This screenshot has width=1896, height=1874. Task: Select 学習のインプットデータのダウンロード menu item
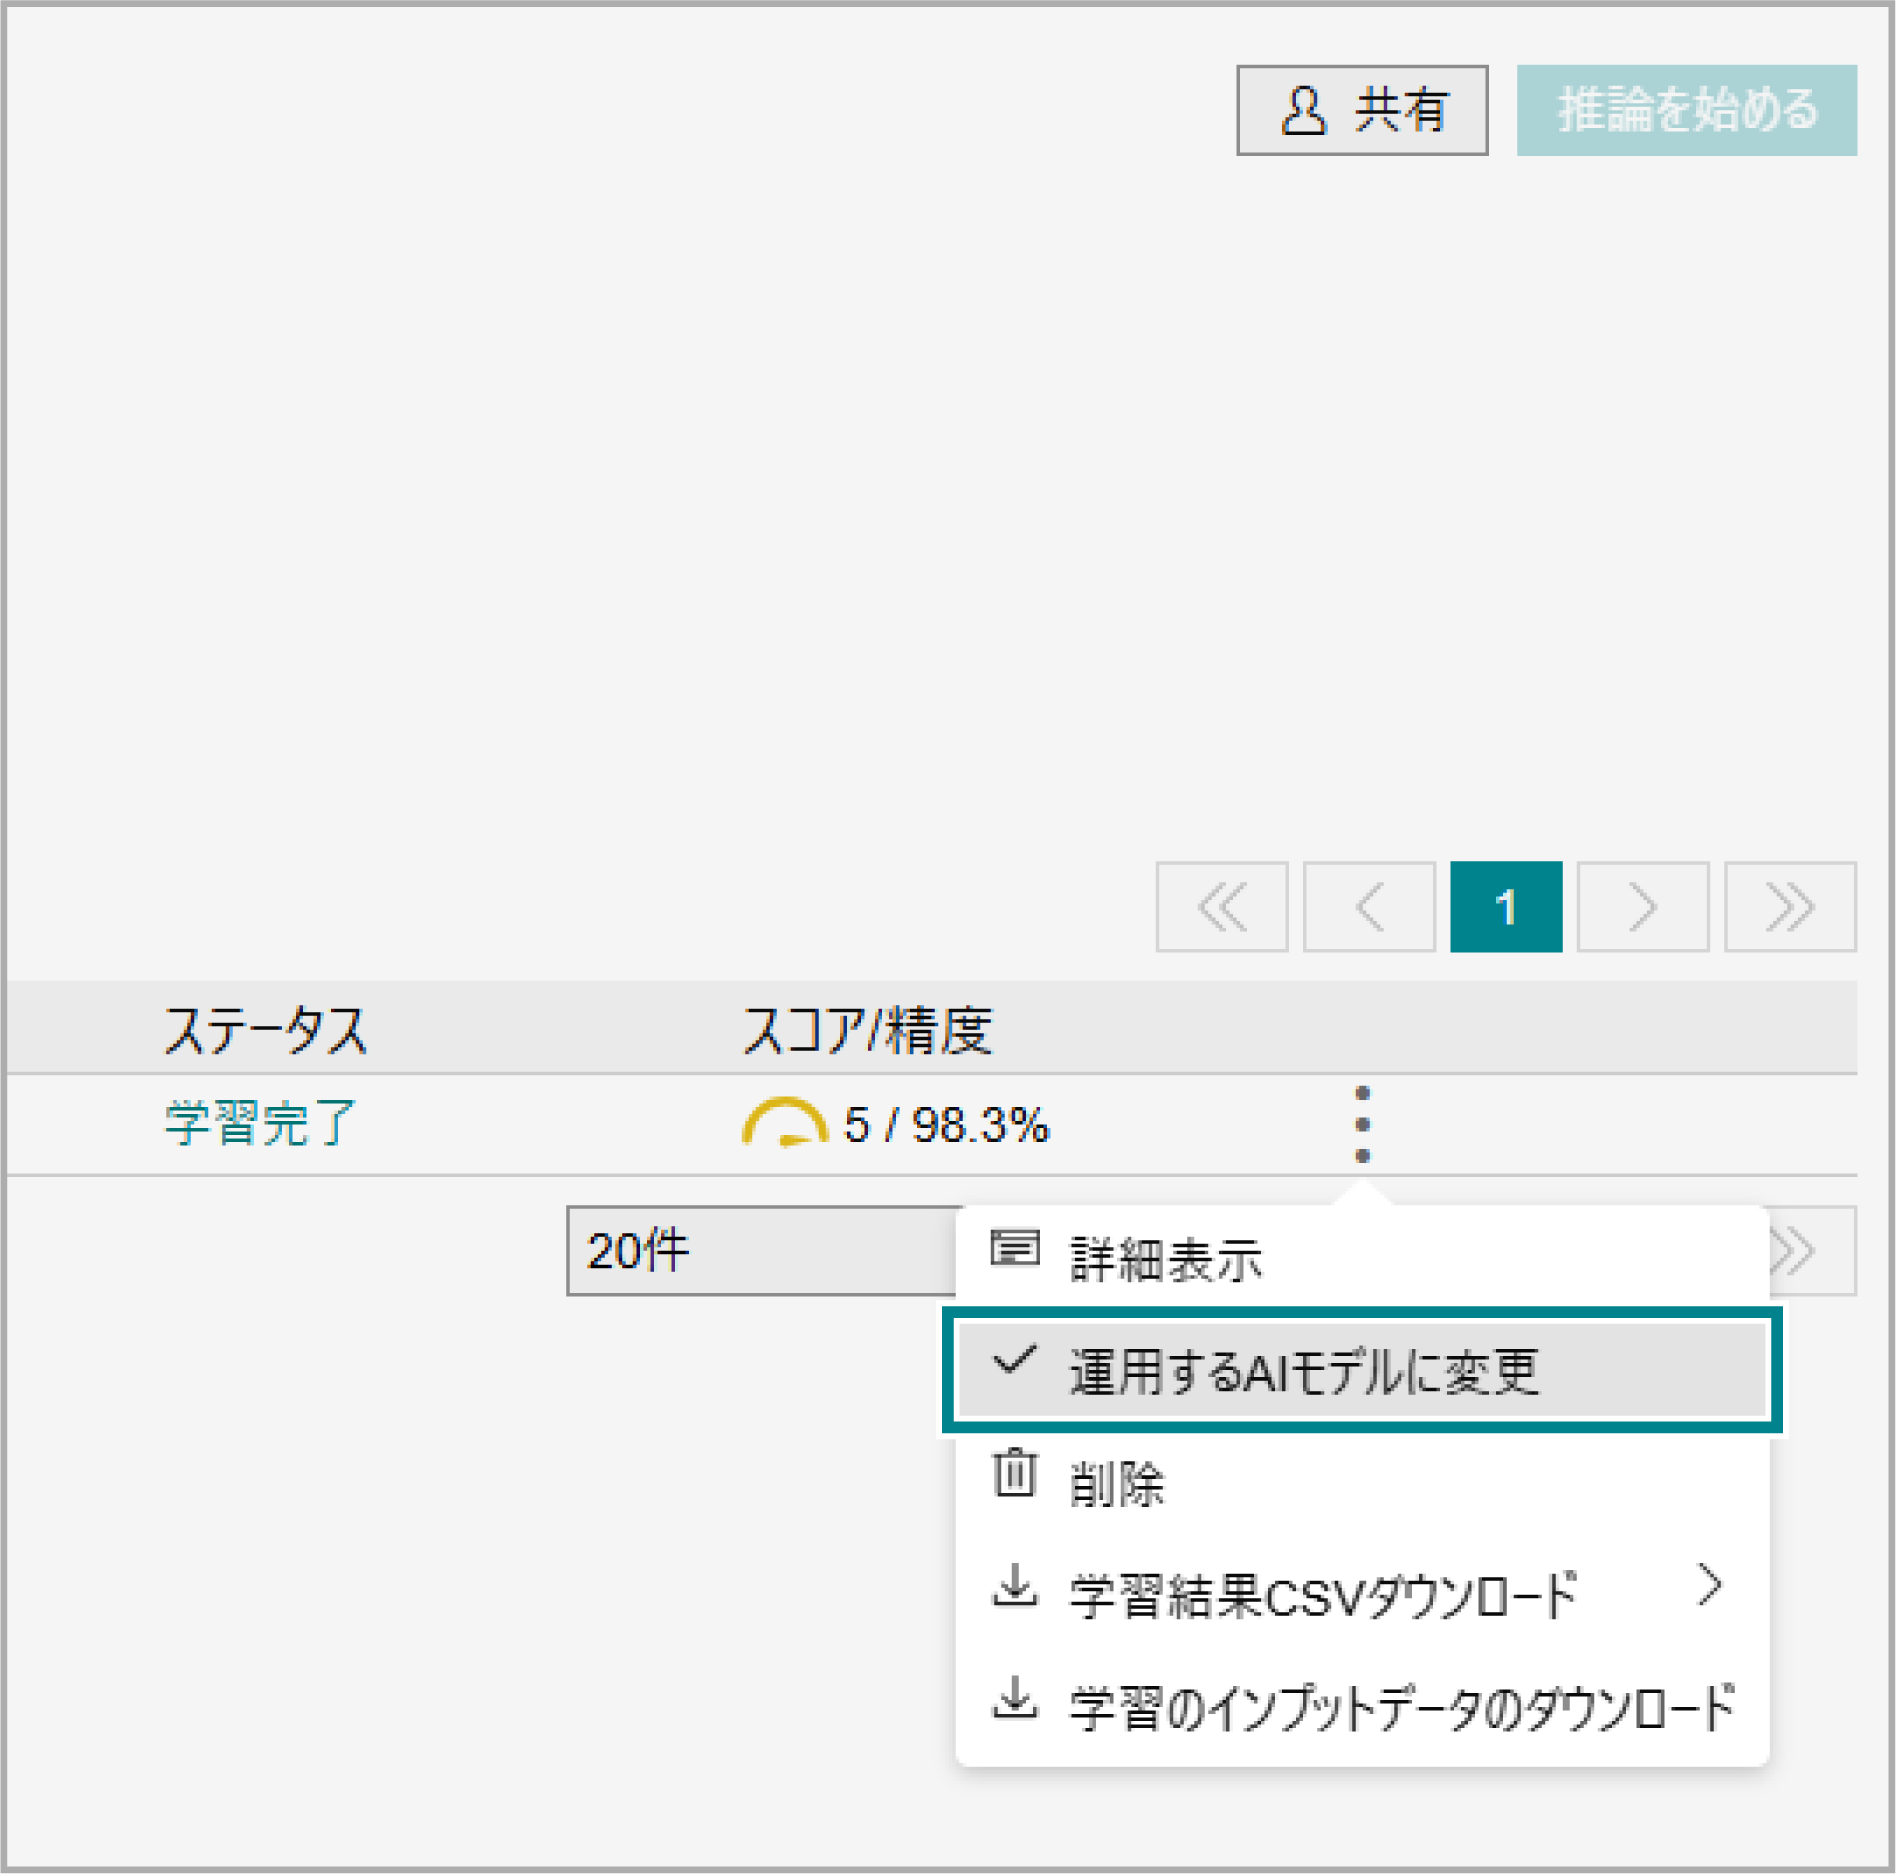pos(1362,1706)
